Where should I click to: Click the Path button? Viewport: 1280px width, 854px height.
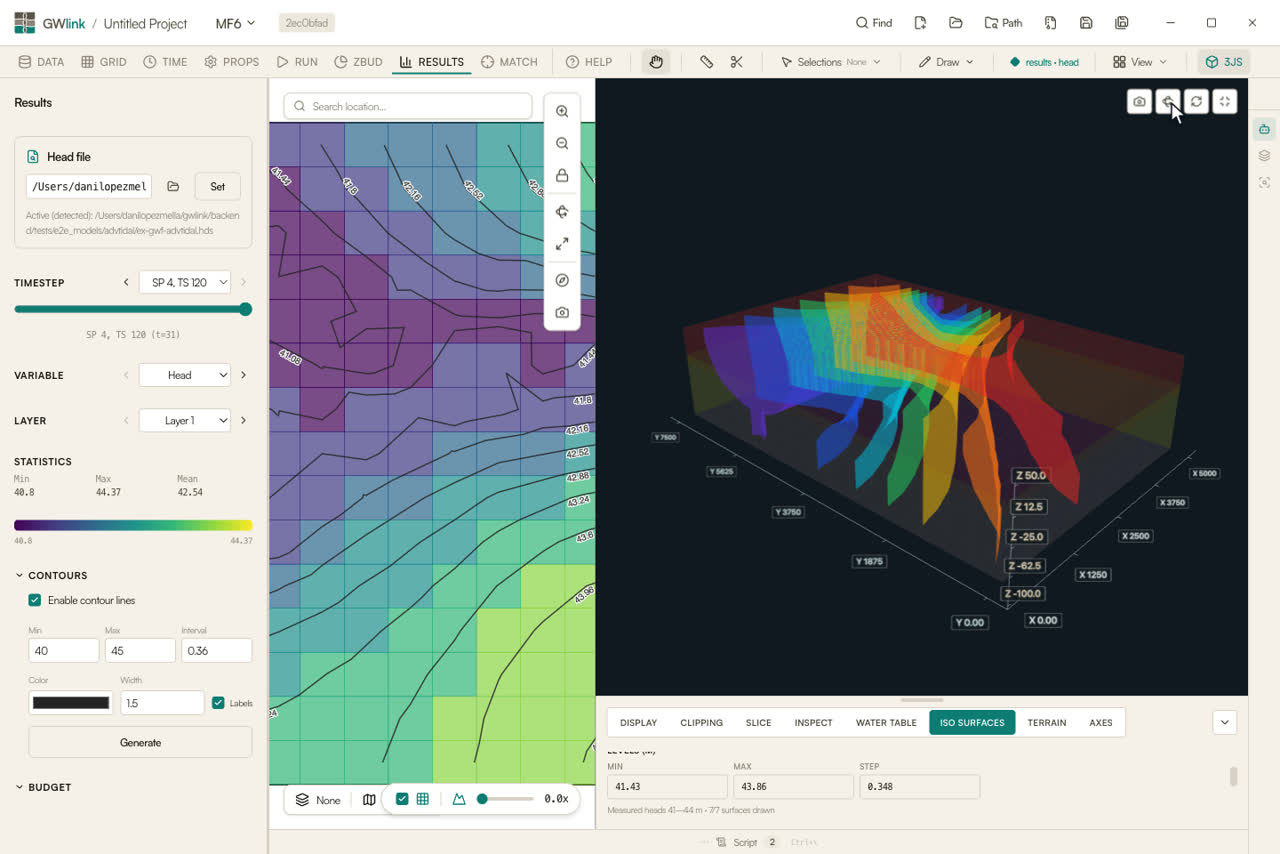[x=1004, y=23]
